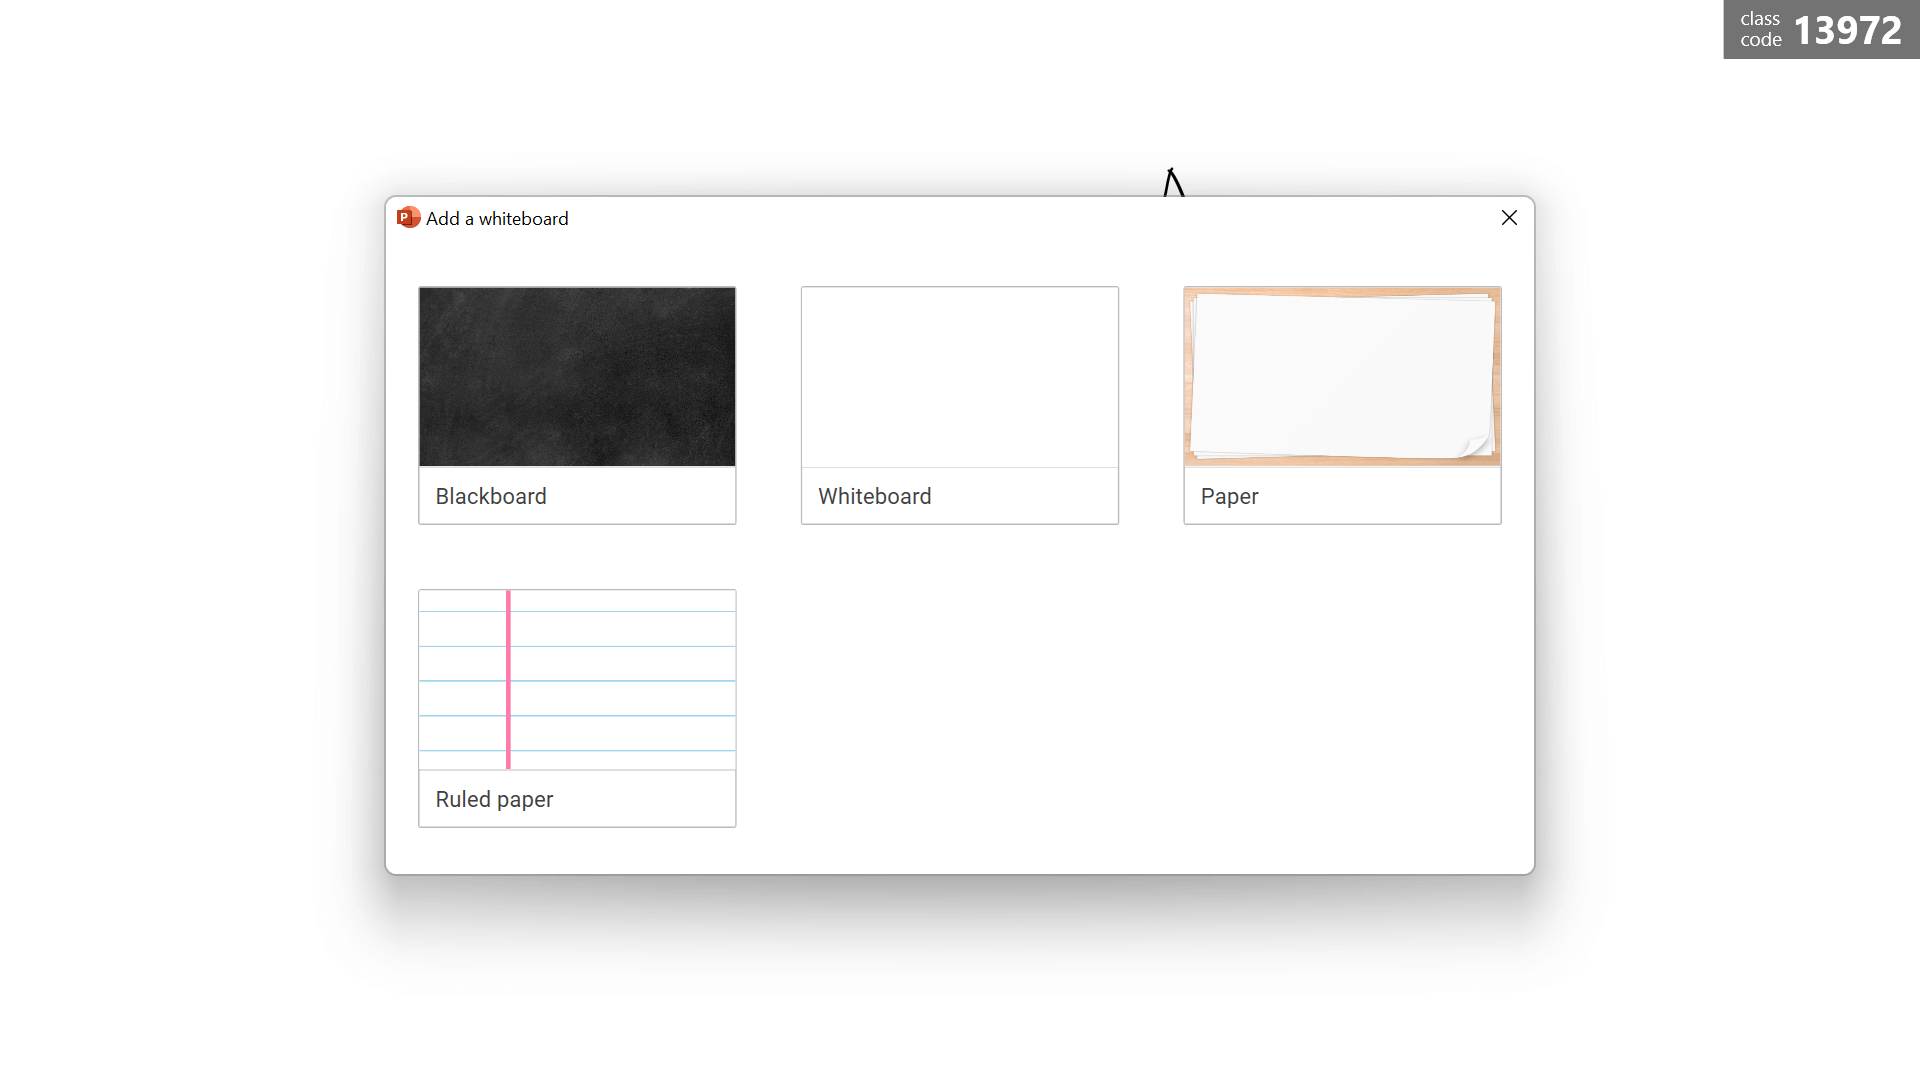The height and width of the screenshot is (1080, 1920).
Task: Click the Whiteboard label text
Action: [874, 496]
